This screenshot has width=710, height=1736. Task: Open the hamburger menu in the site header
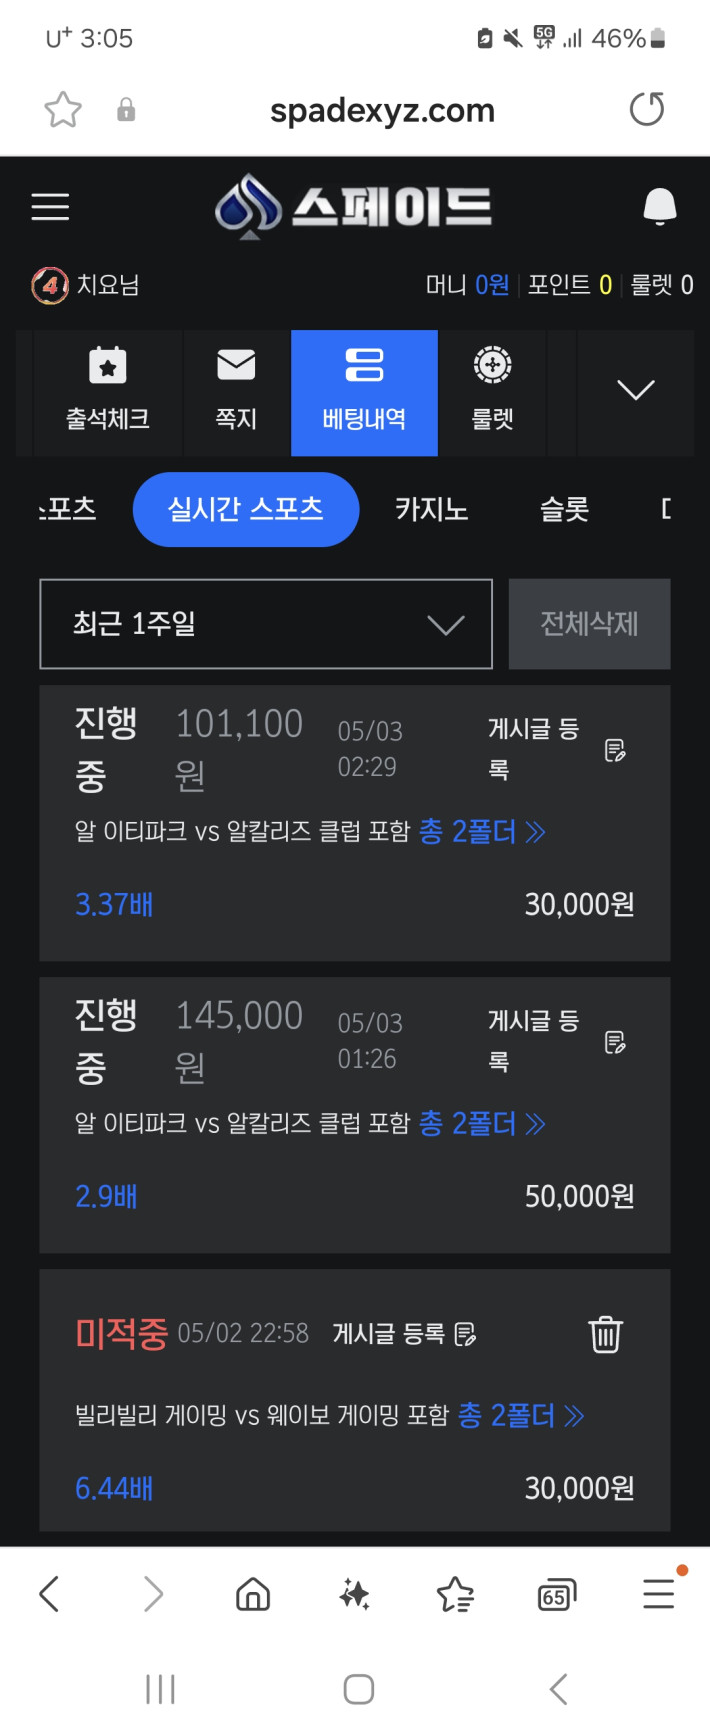[x=50, y=207]
